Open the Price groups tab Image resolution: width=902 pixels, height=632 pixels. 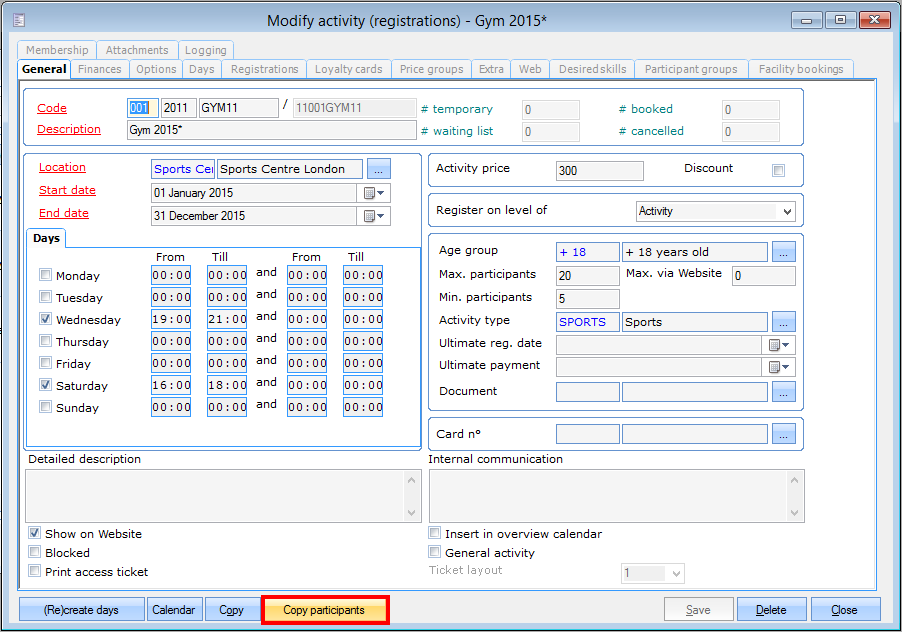pyautogui.click(x=431, y=69)
